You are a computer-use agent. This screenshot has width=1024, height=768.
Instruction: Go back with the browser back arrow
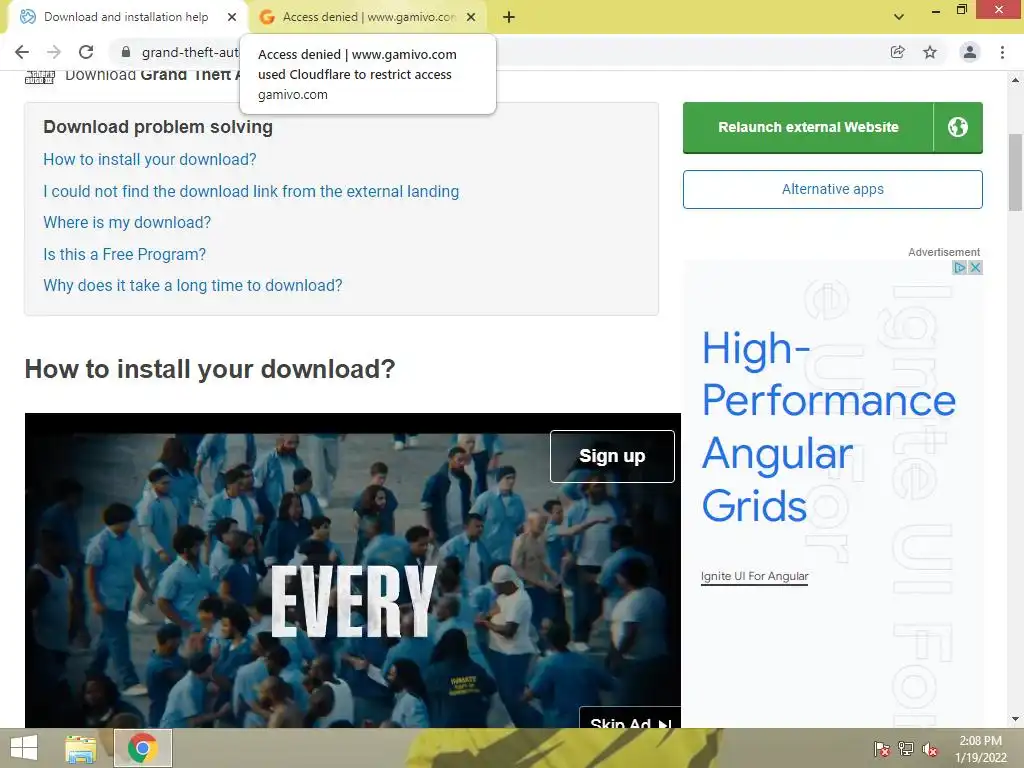coord(22,52)
